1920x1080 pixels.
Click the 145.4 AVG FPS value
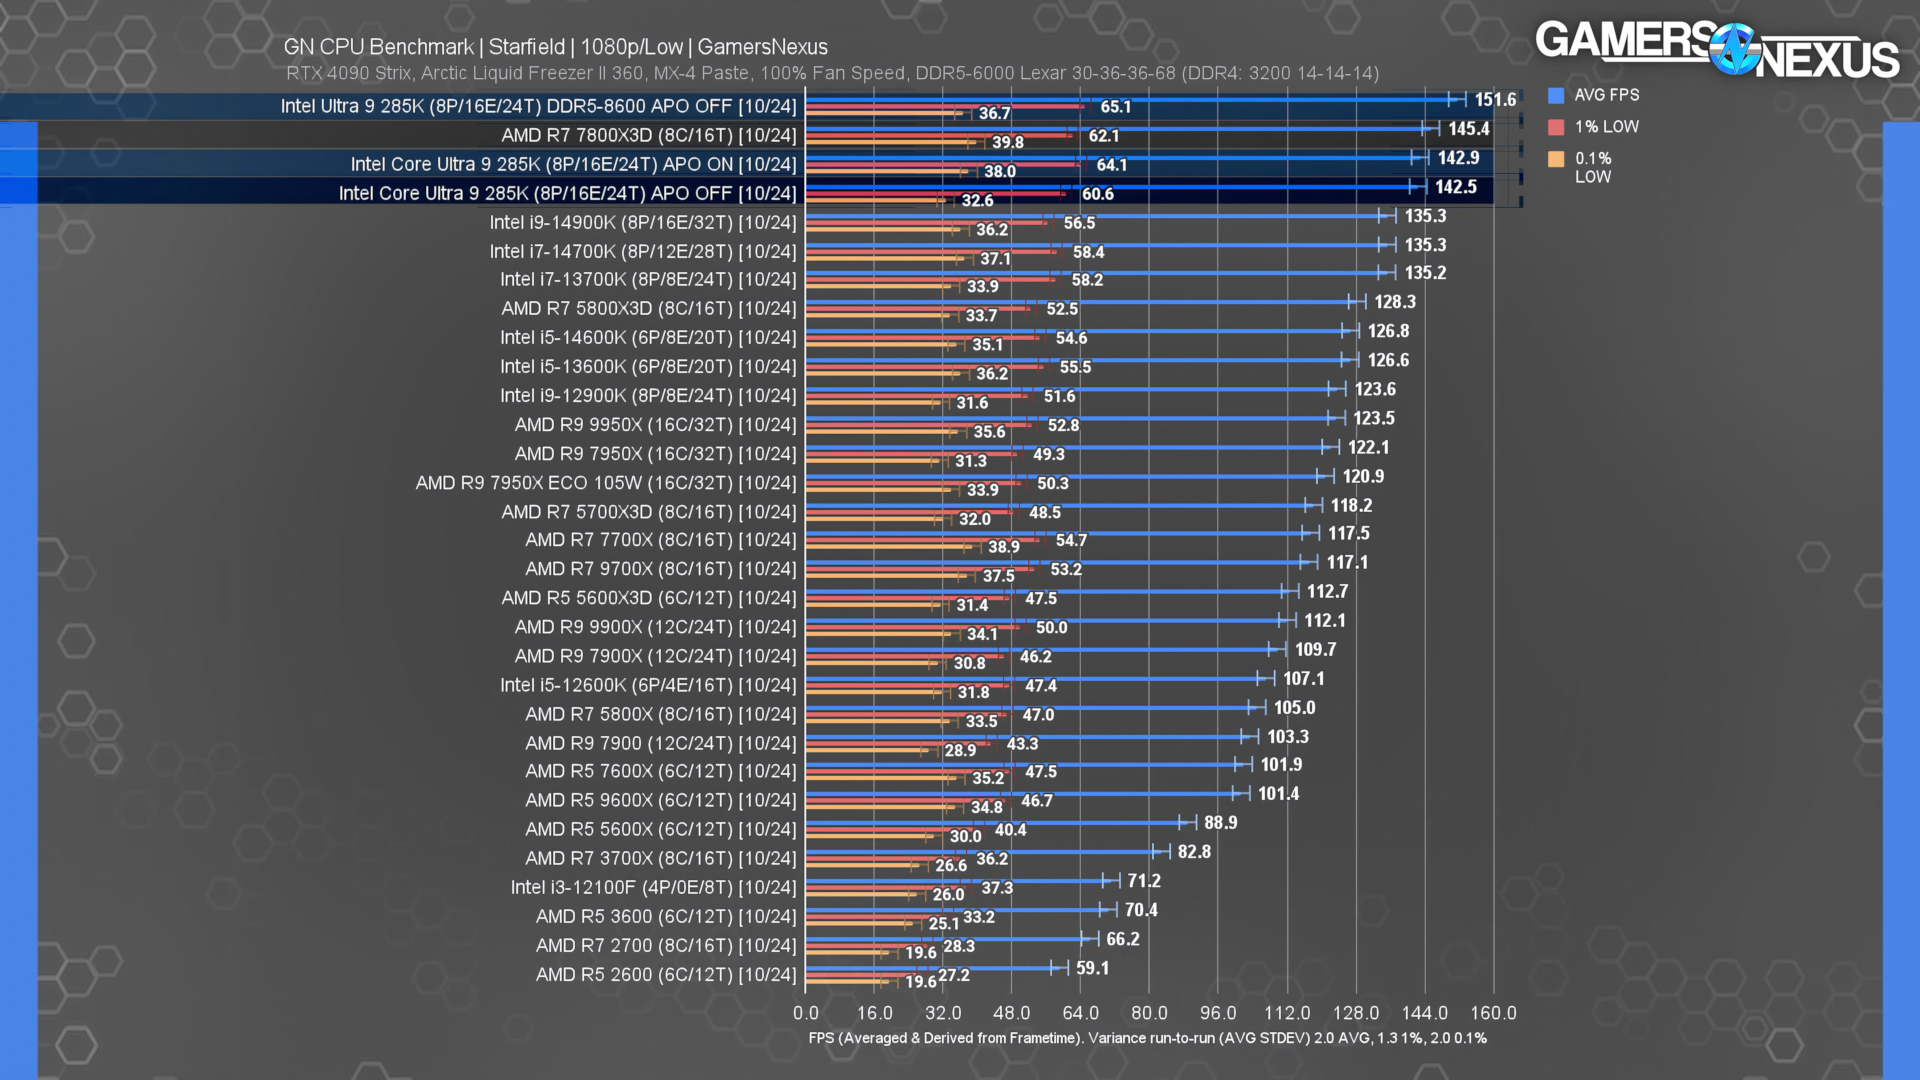coord(1469,128)
